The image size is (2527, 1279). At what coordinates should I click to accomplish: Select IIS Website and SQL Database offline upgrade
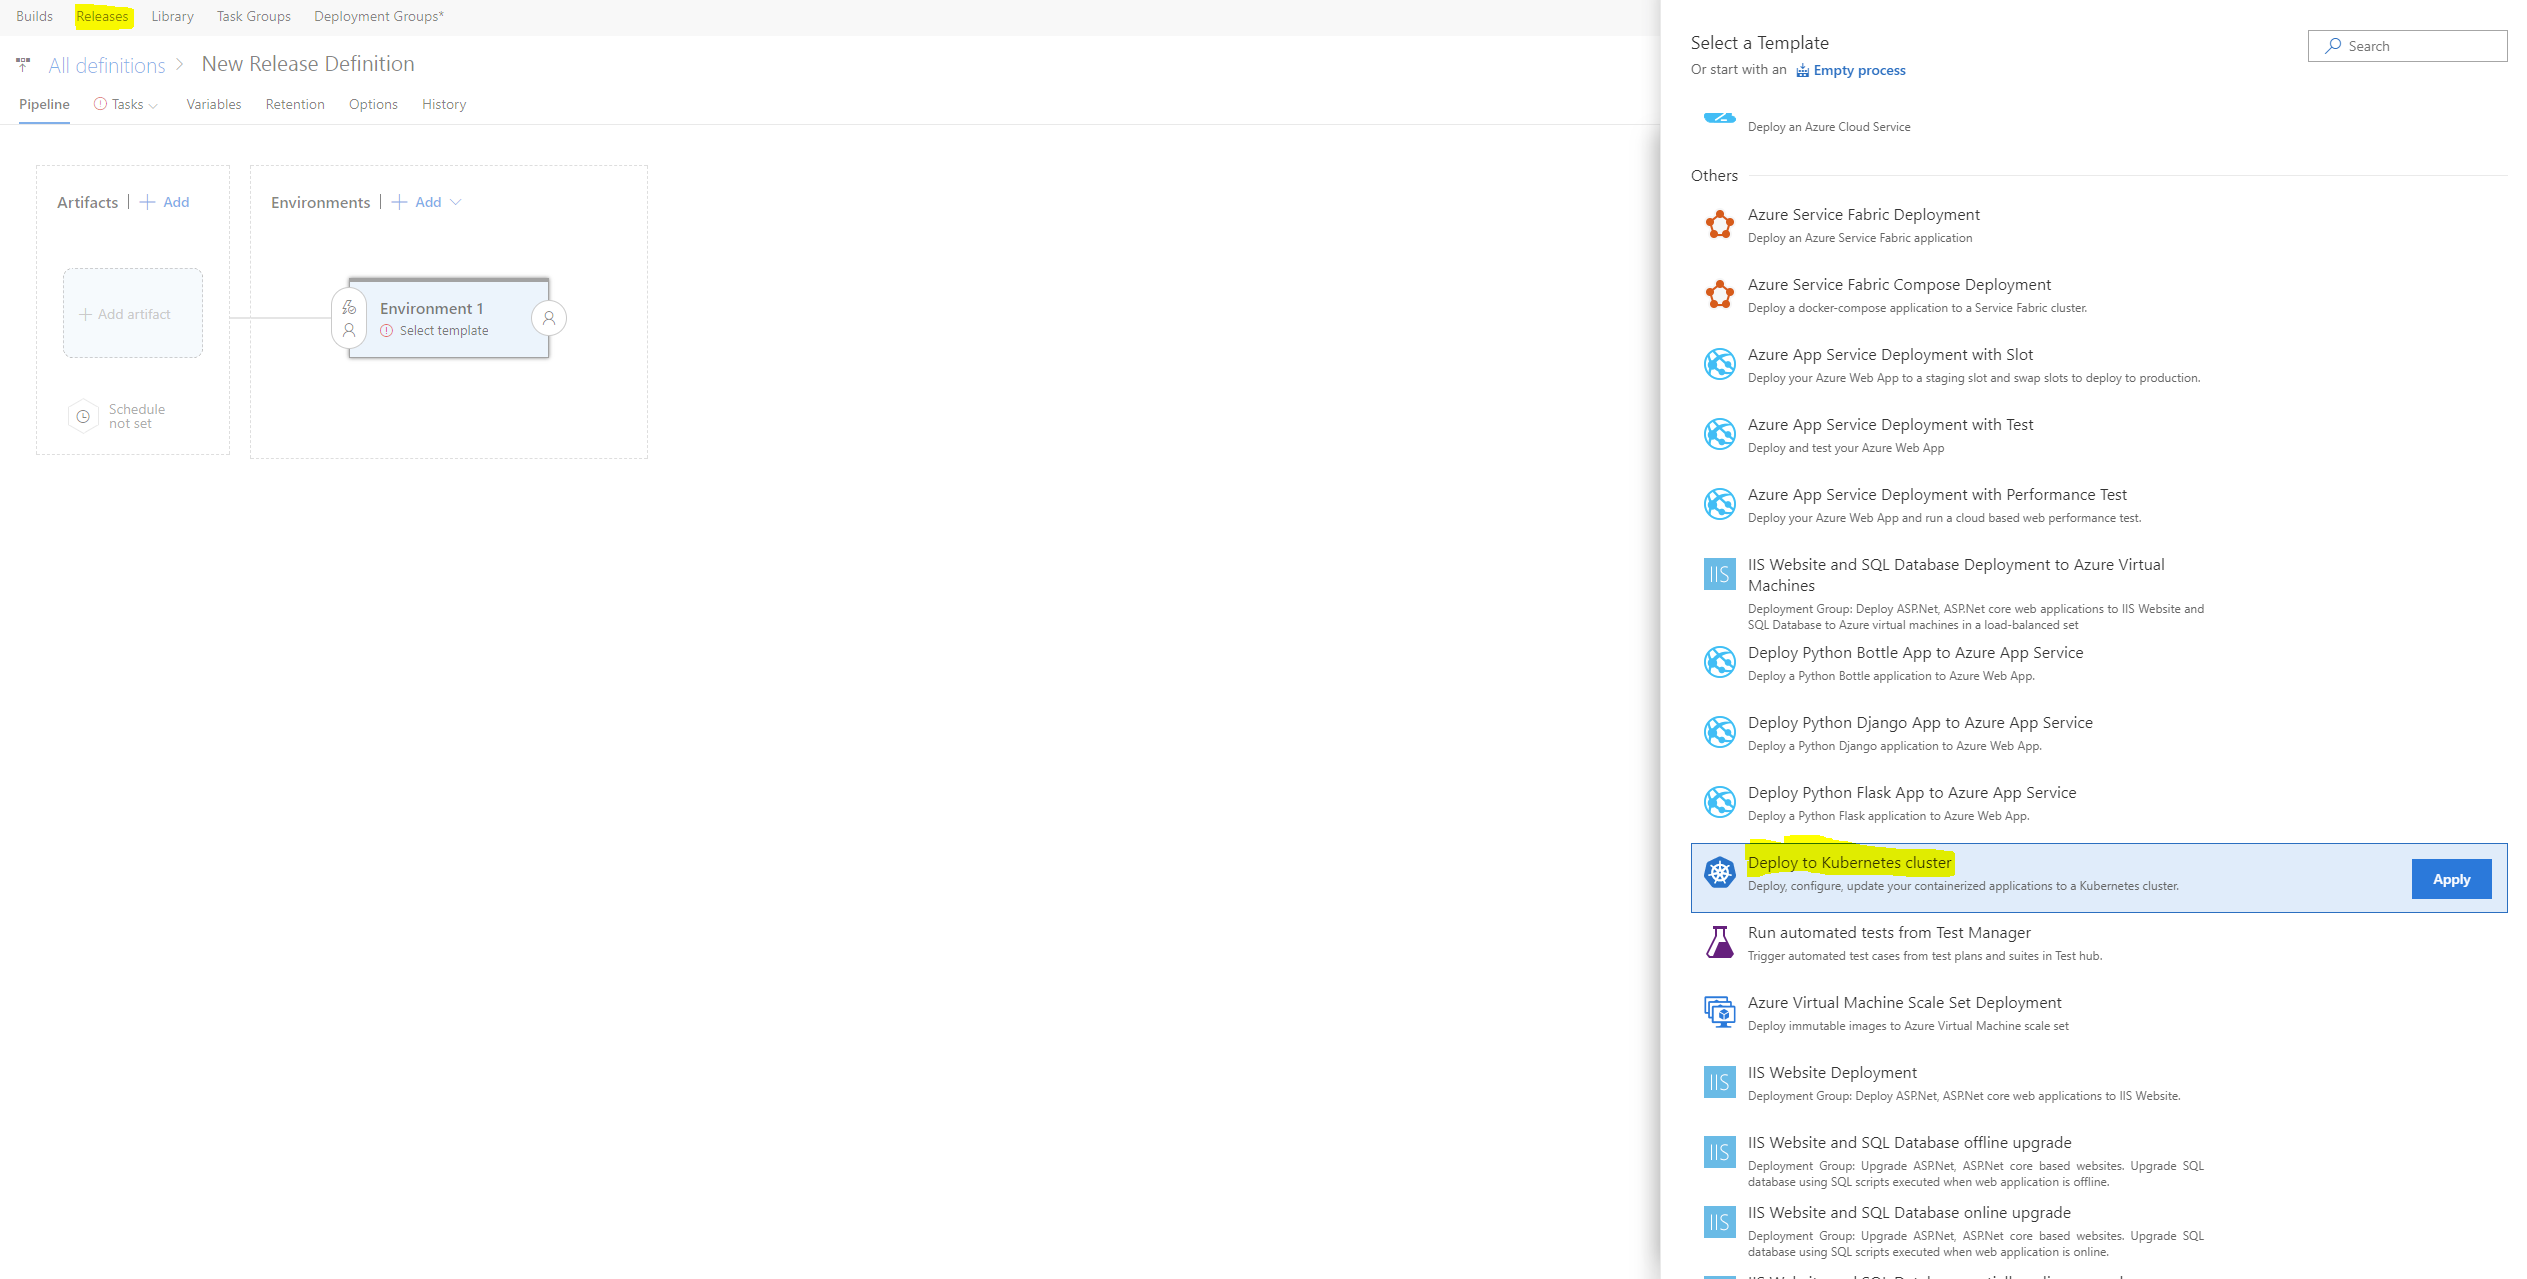coord(1909,1142)
